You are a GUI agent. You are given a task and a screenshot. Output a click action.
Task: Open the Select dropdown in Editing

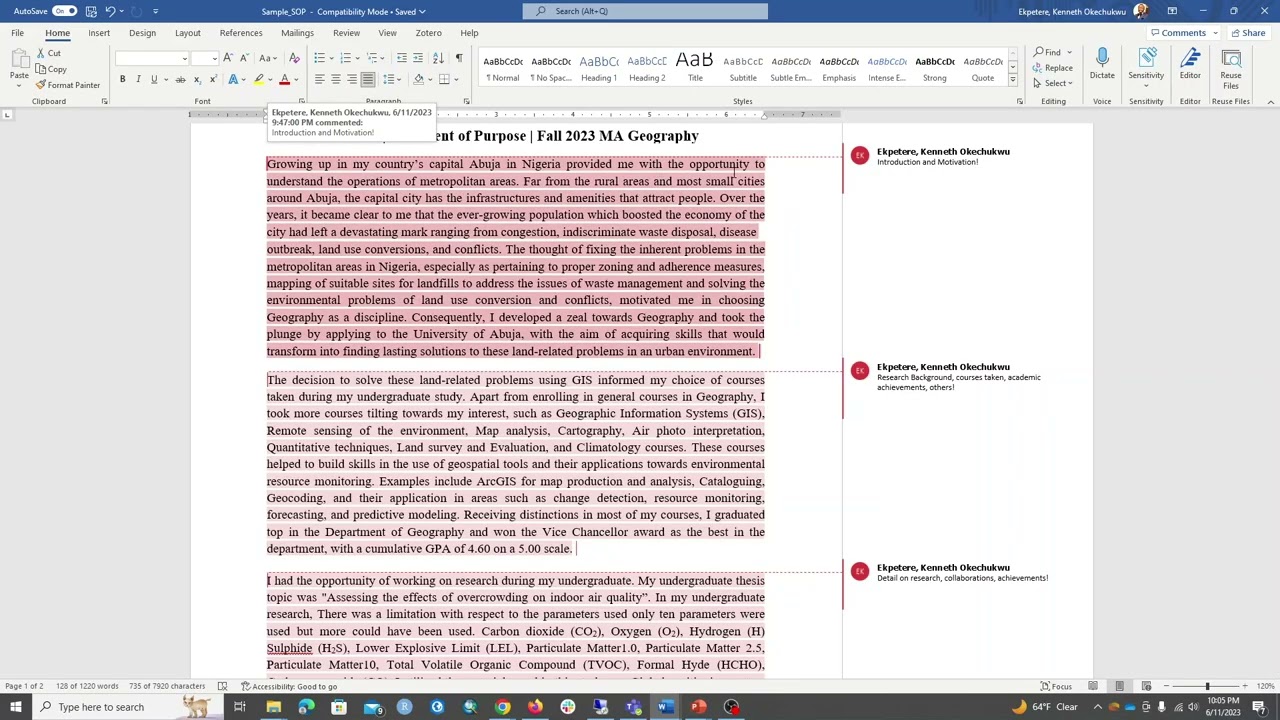pos(1053,83)
